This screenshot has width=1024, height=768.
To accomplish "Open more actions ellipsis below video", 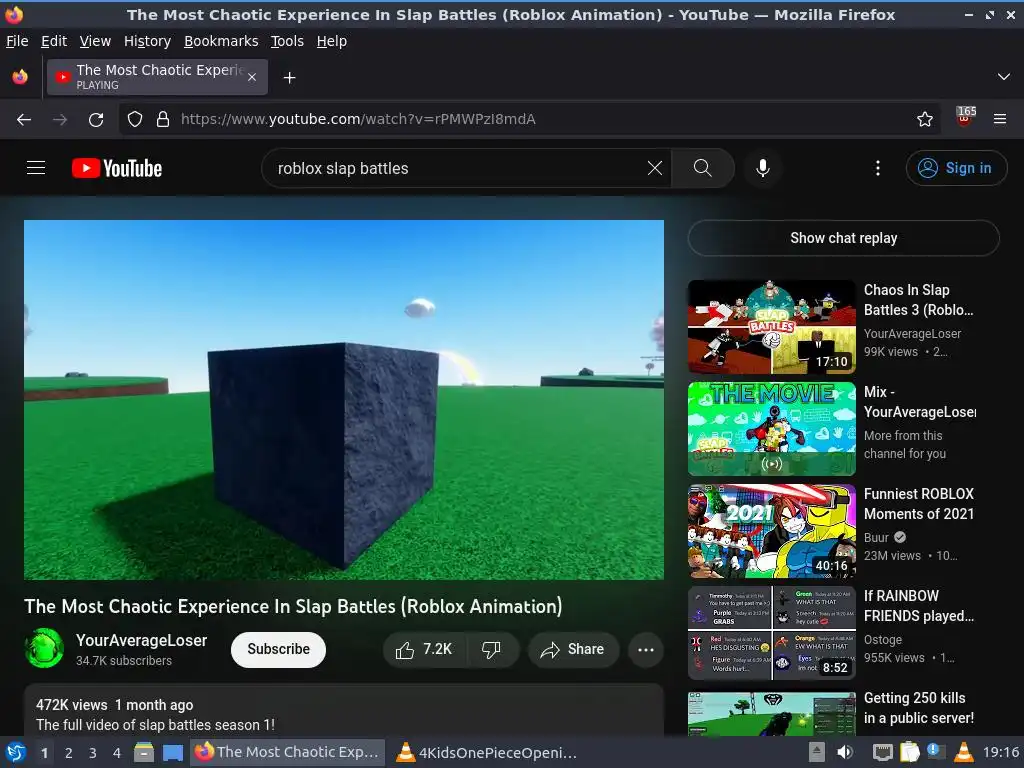I will point(645,649).
